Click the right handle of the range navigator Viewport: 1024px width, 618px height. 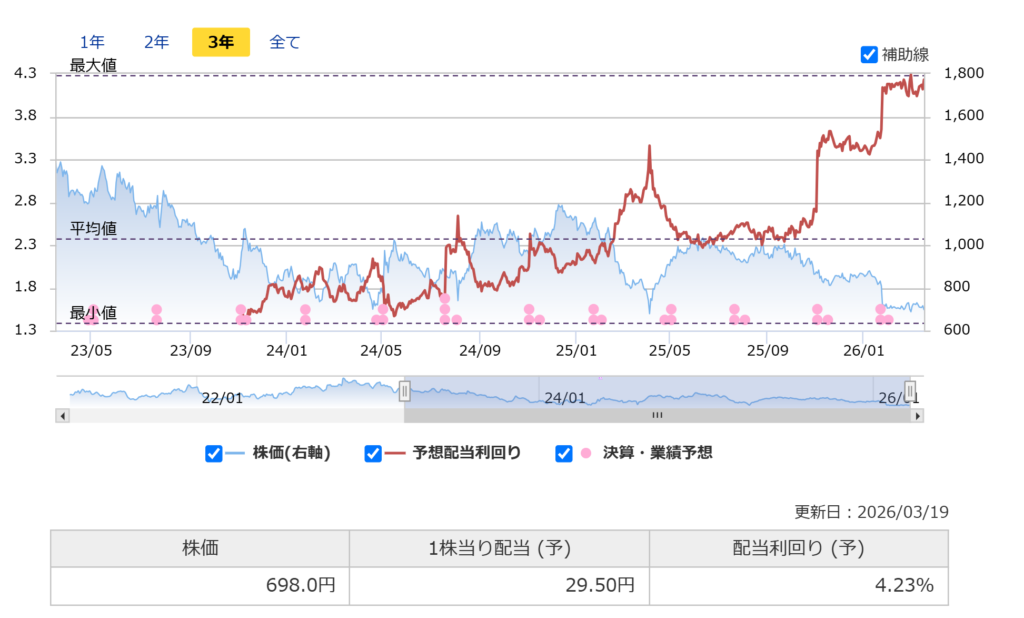909,390
